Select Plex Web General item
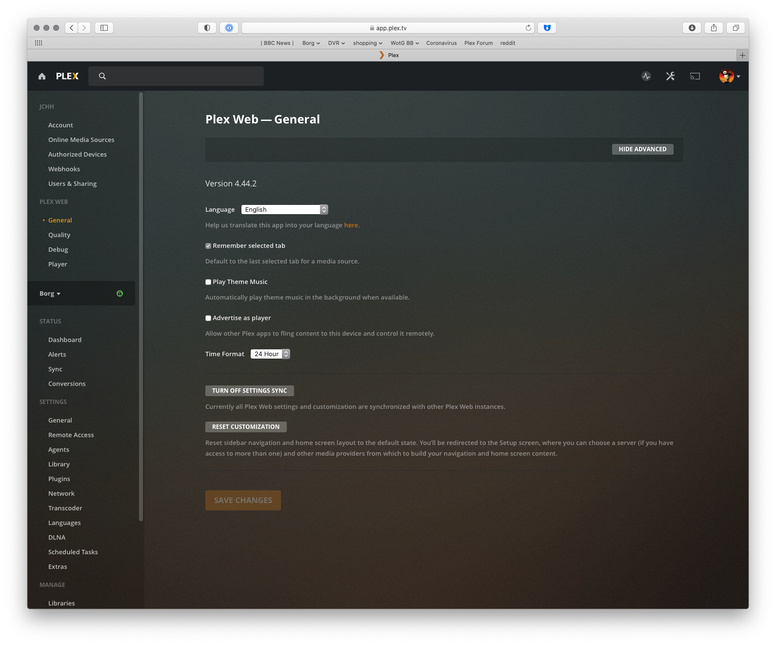 (60, 220)
